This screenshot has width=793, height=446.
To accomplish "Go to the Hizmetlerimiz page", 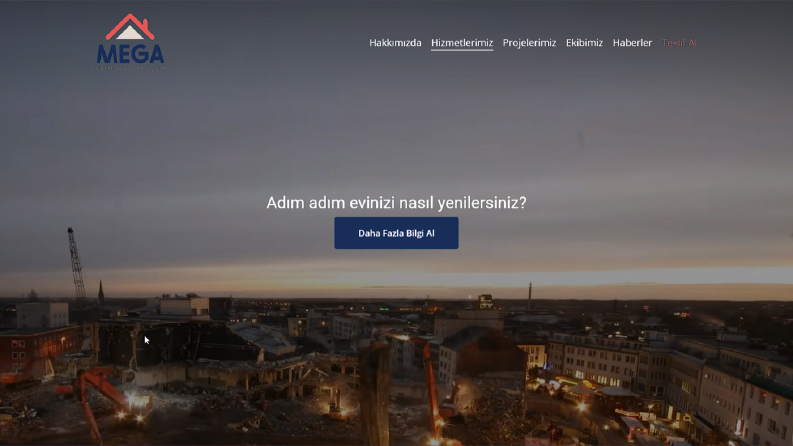I will (462, 43).
